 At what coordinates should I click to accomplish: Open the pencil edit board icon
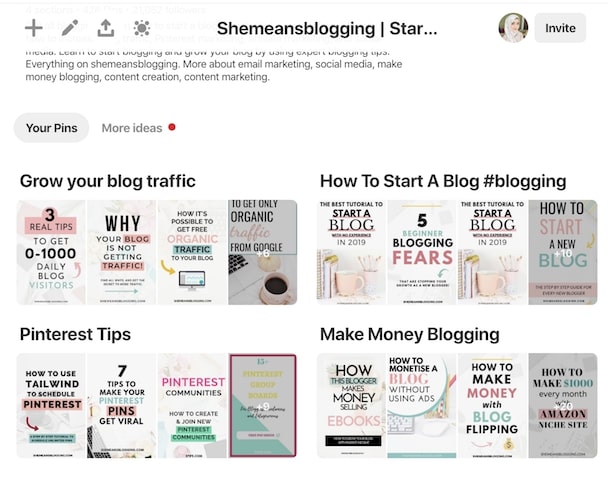(x=70, y=28)
